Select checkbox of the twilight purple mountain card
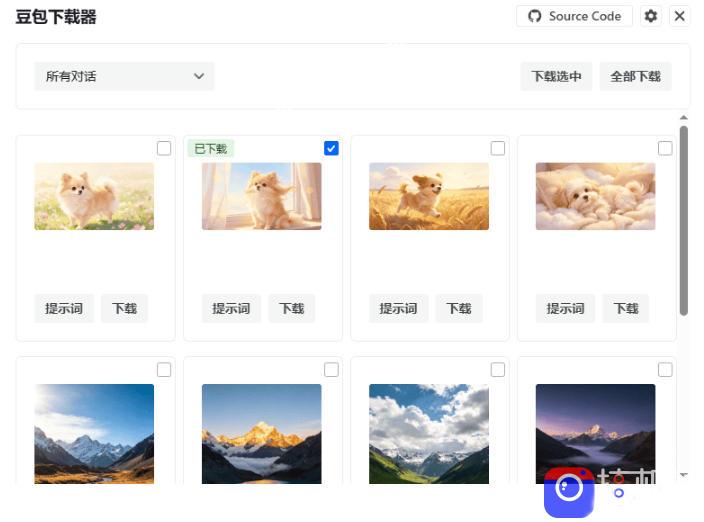This screenshot has height=522, width=704. point(665,370)
